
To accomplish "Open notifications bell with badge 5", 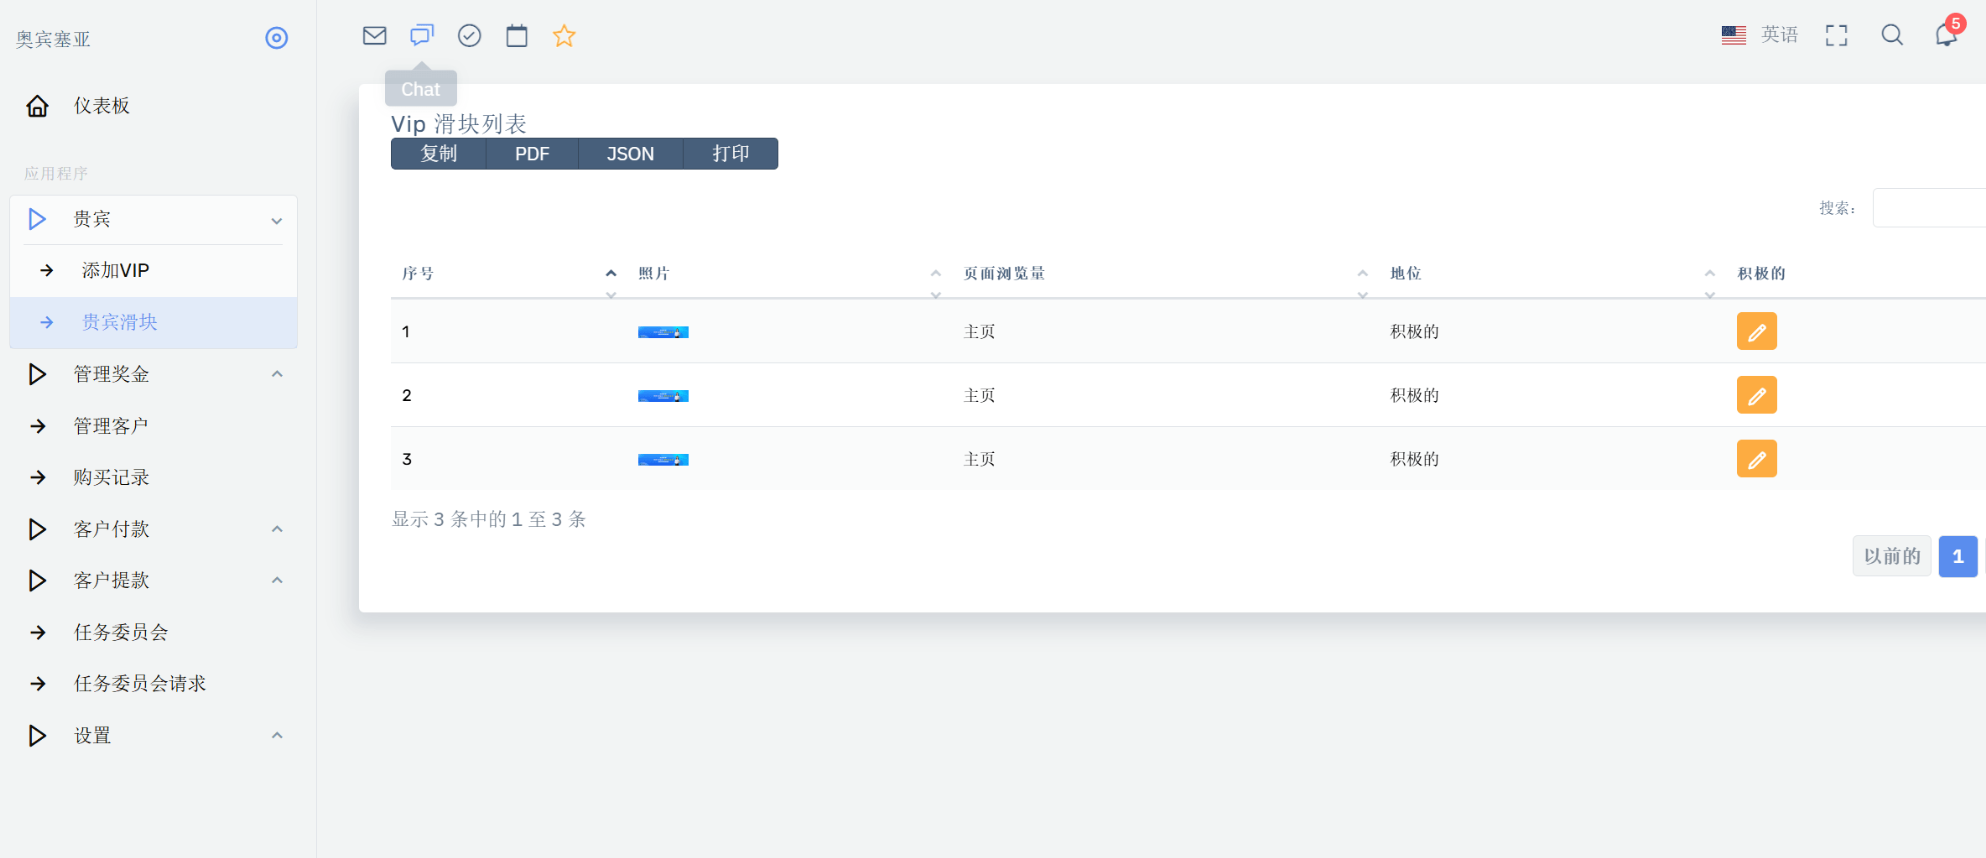I will coord(1945,35).
